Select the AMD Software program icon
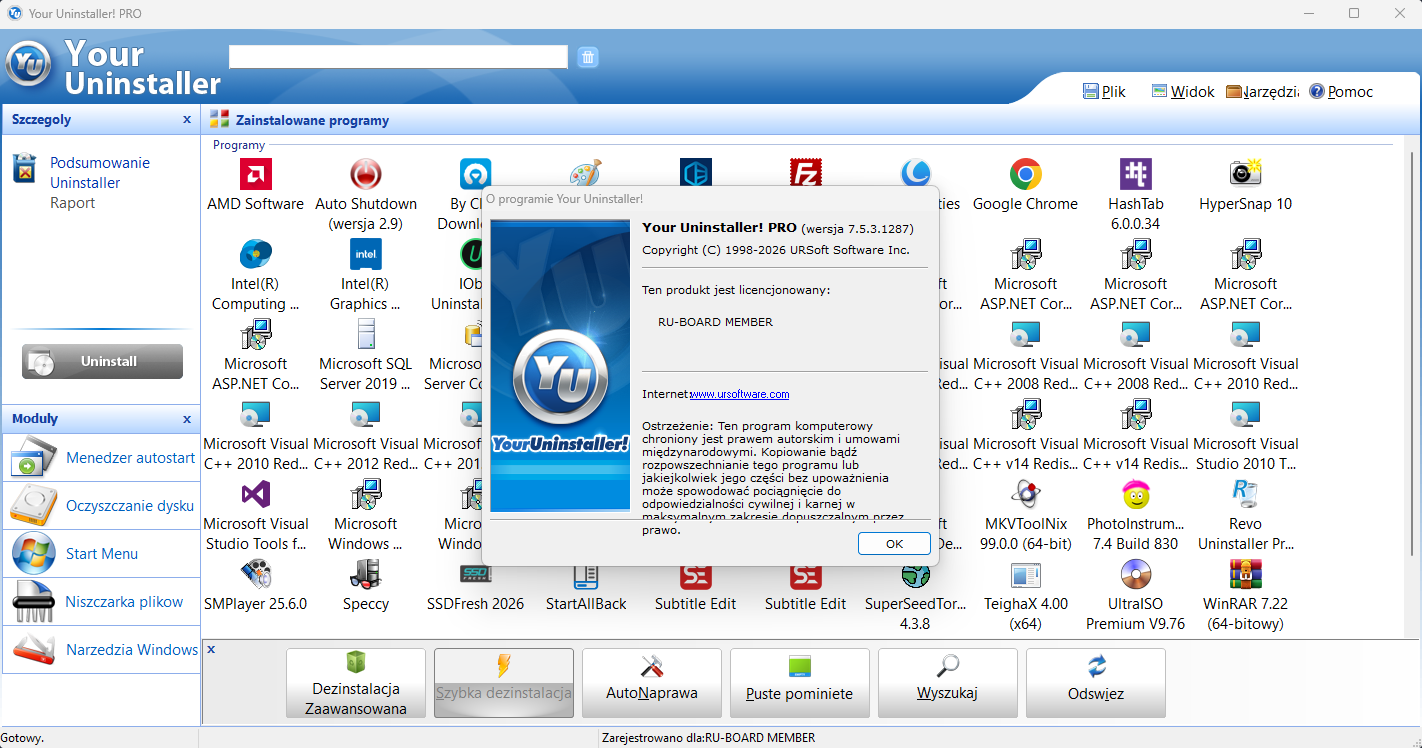This screenshot has width=1422, height=748. [255, 174]
